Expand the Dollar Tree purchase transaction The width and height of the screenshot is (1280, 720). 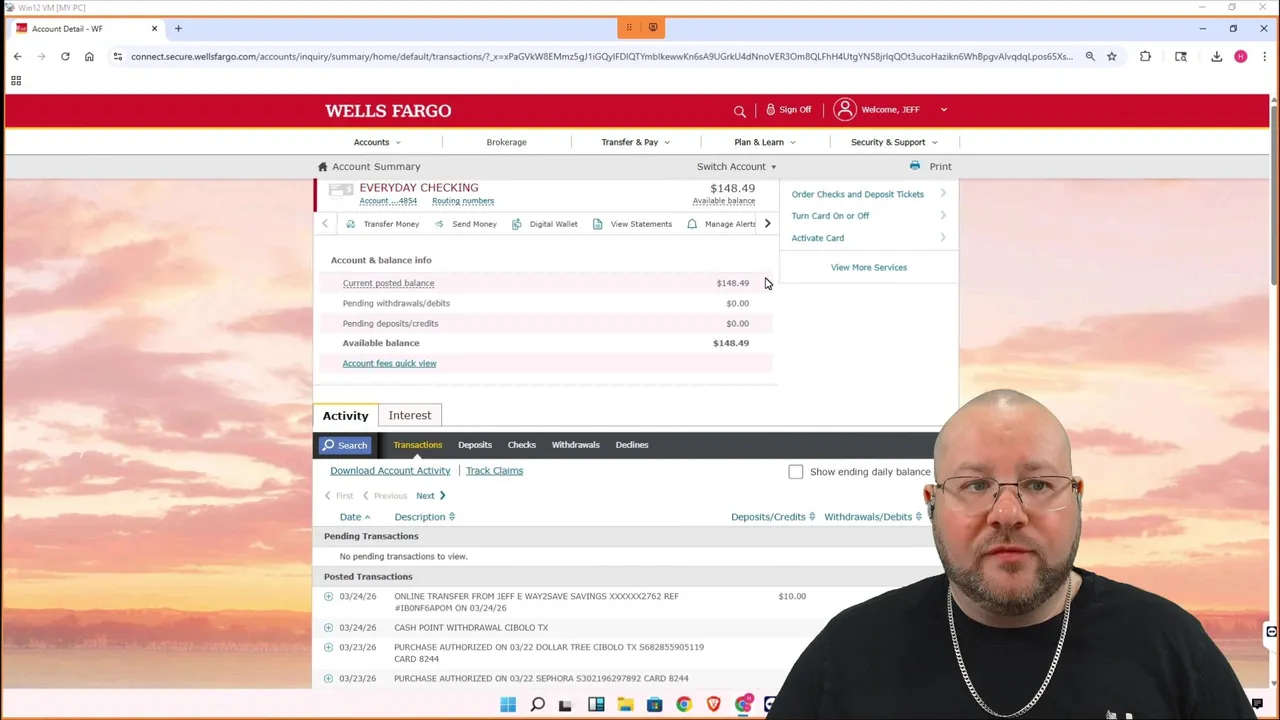click(x=328, y=647)
